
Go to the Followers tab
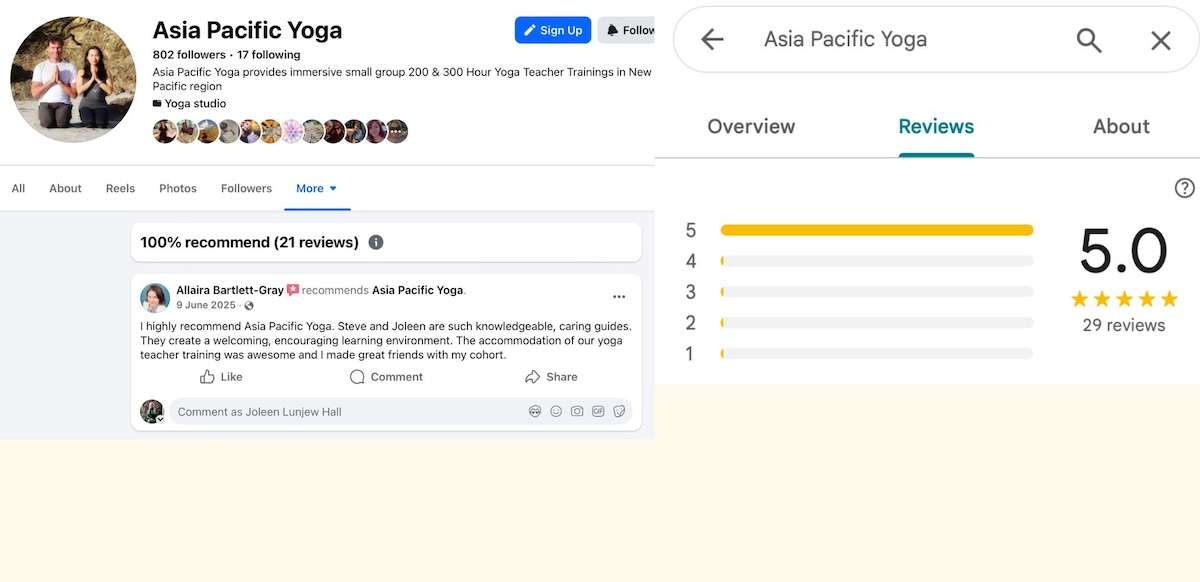[x=246, y=188]
